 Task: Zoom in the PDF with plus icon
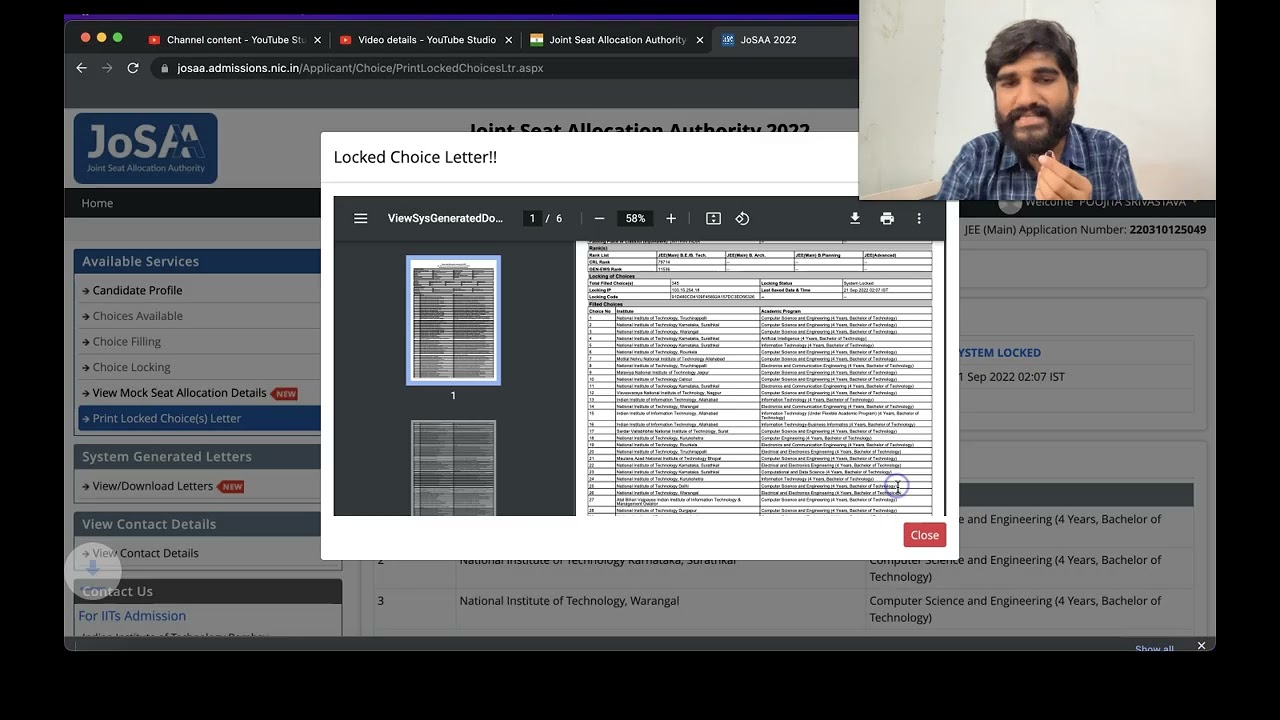pyautogui.click(x=671, y=218)
